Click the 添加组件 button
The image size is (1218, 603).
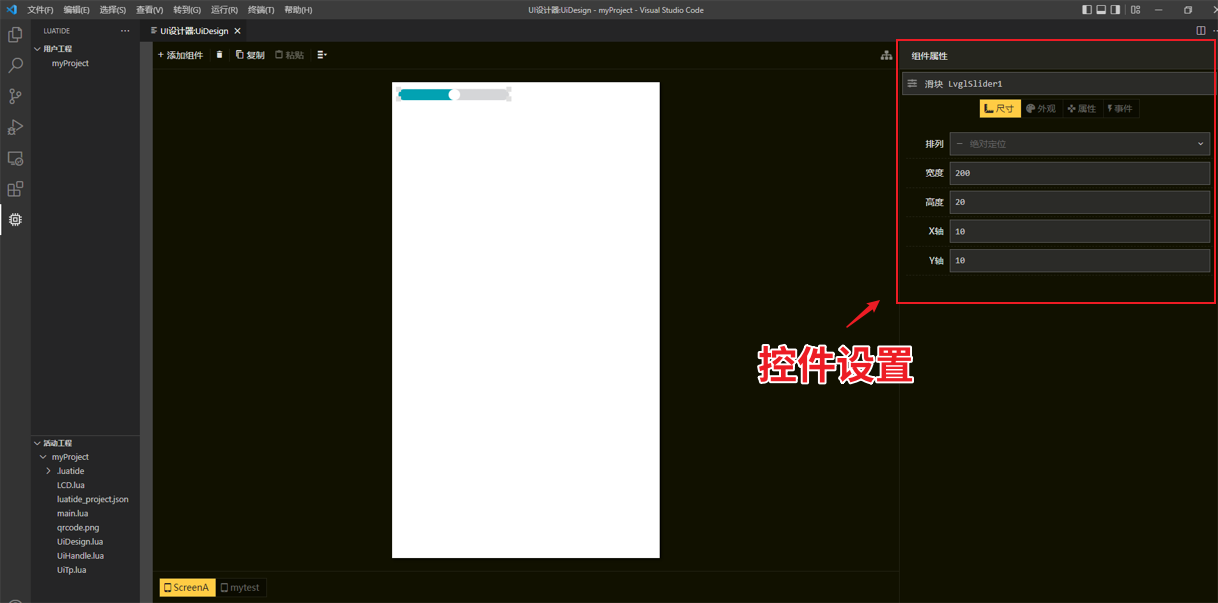pyautogui.click(x=180, y=55)
